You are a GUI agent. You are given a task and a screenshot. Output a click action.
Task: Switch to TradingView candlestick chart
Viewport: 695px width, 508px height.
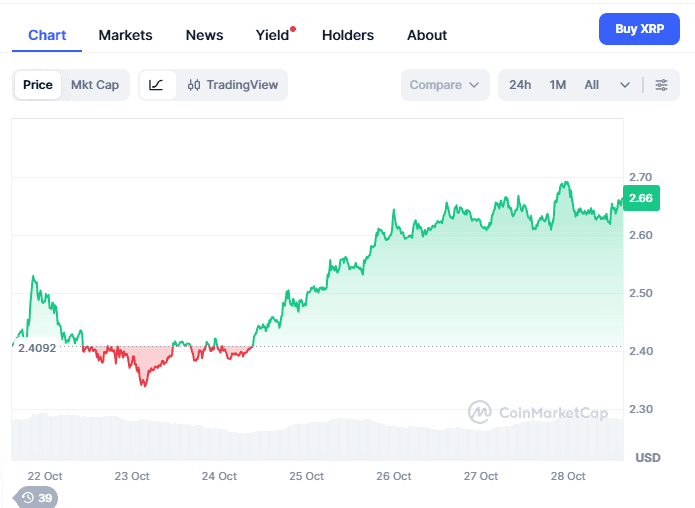(x=233, y=85)
